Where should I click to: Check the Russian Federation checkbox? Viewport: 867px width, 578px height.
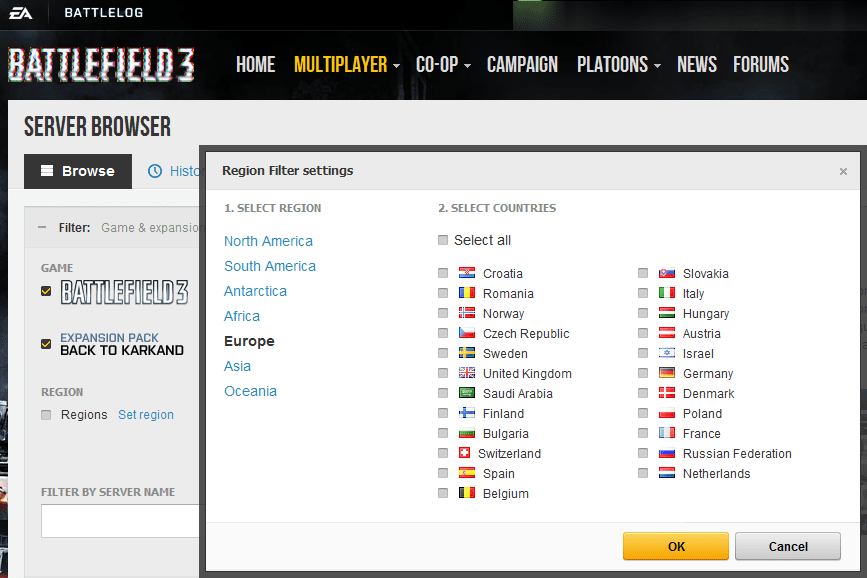coord(643,453)
